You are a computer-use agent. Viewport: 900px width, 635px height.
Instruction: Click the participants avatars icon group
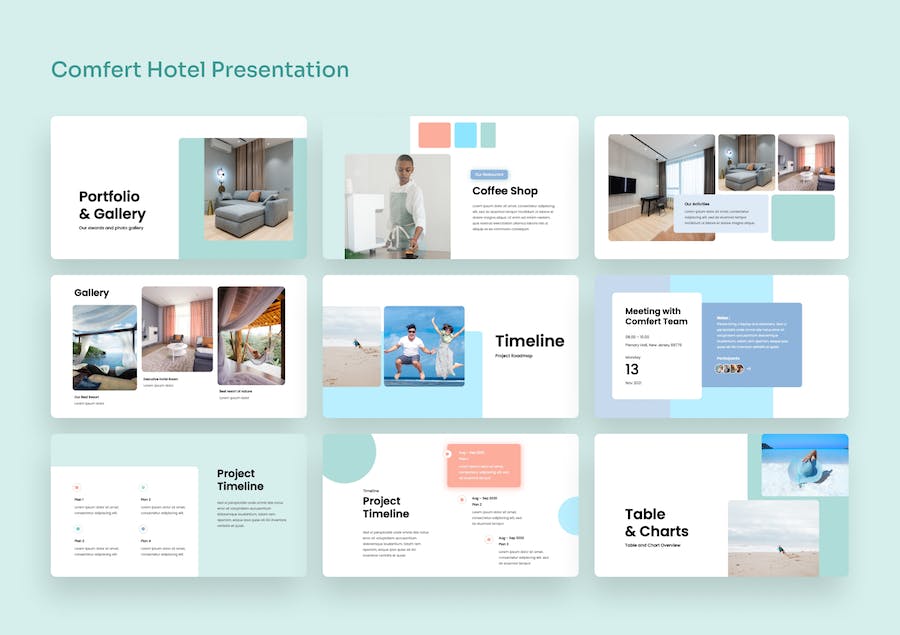pyautogui.click(x=730, y=369)
